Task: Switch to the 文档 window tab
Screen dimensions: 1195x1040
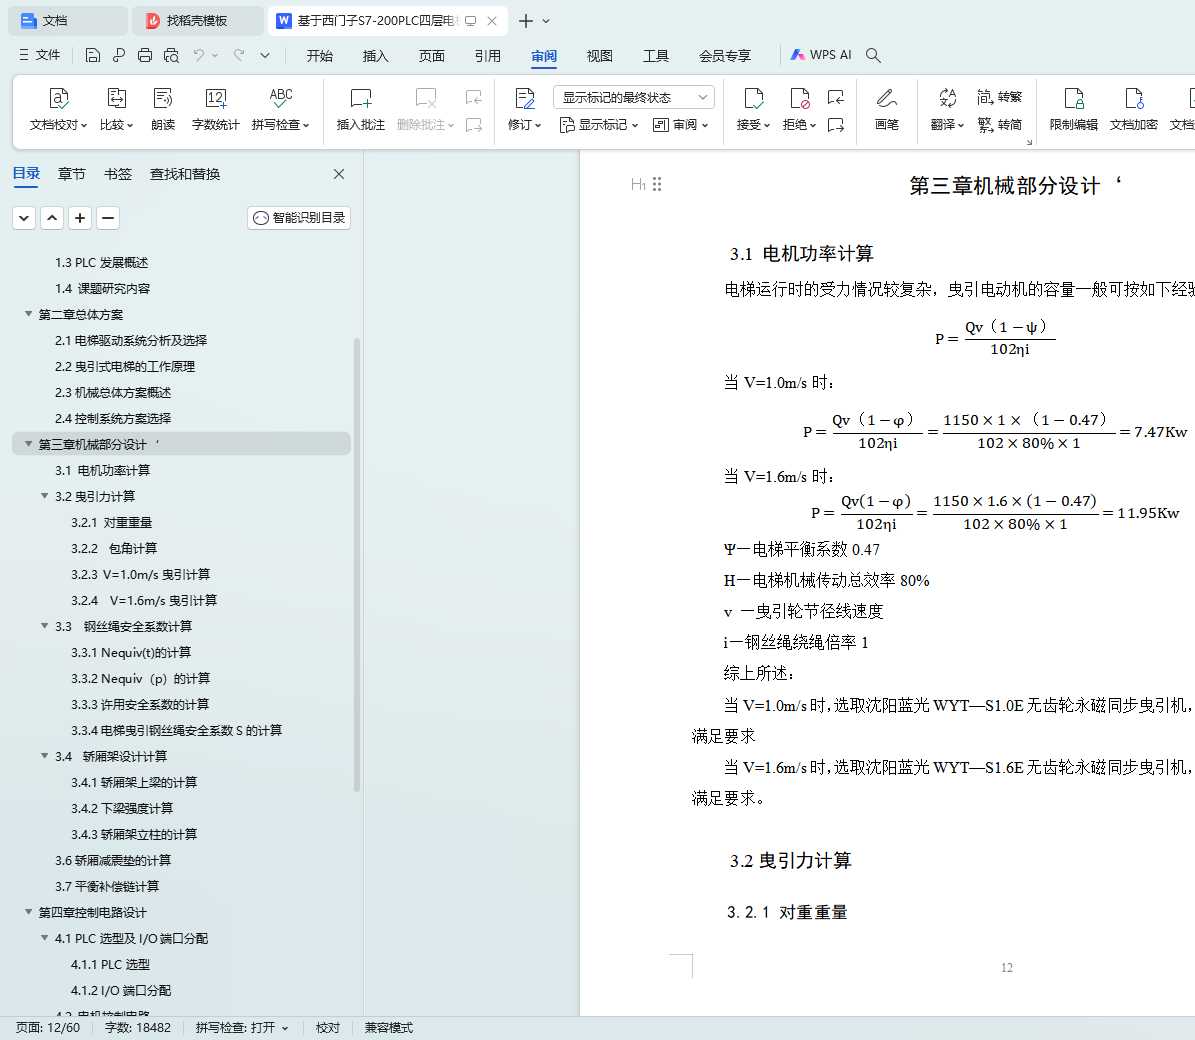Action: pyautogui.click(x=67, y=21)
